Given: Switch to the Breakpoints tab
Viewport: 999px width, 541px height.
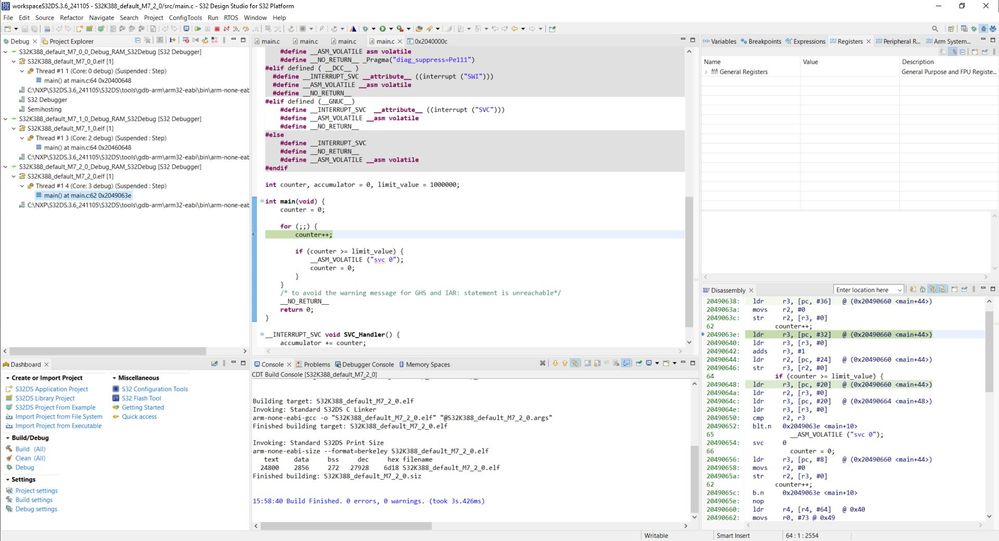Looking at the screenshot, I should (x=761, y=41).
